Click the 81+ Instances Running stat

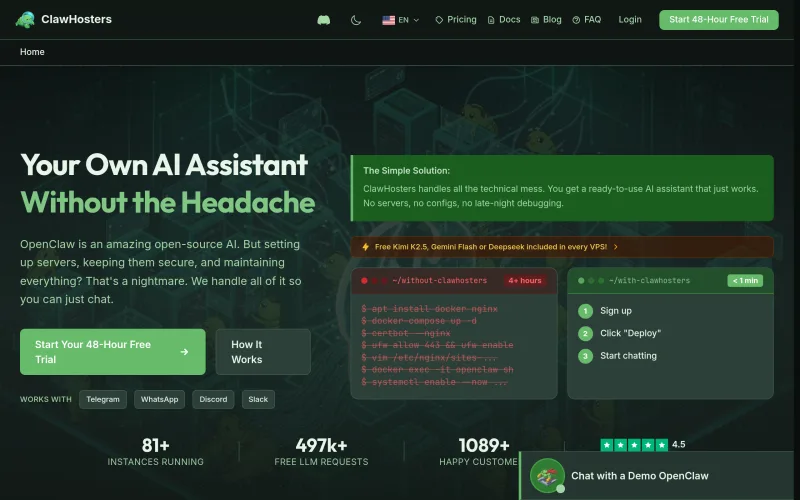tap(156, 452)
